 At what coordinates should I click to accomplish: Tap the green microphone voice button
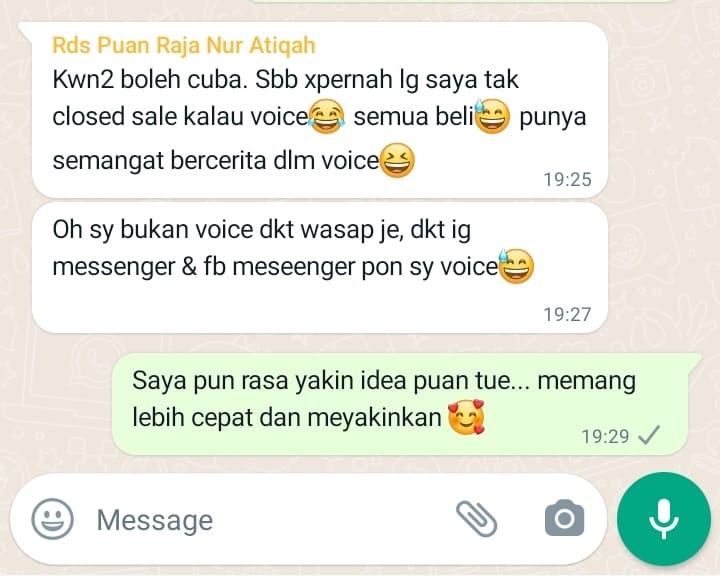(664, 519)
